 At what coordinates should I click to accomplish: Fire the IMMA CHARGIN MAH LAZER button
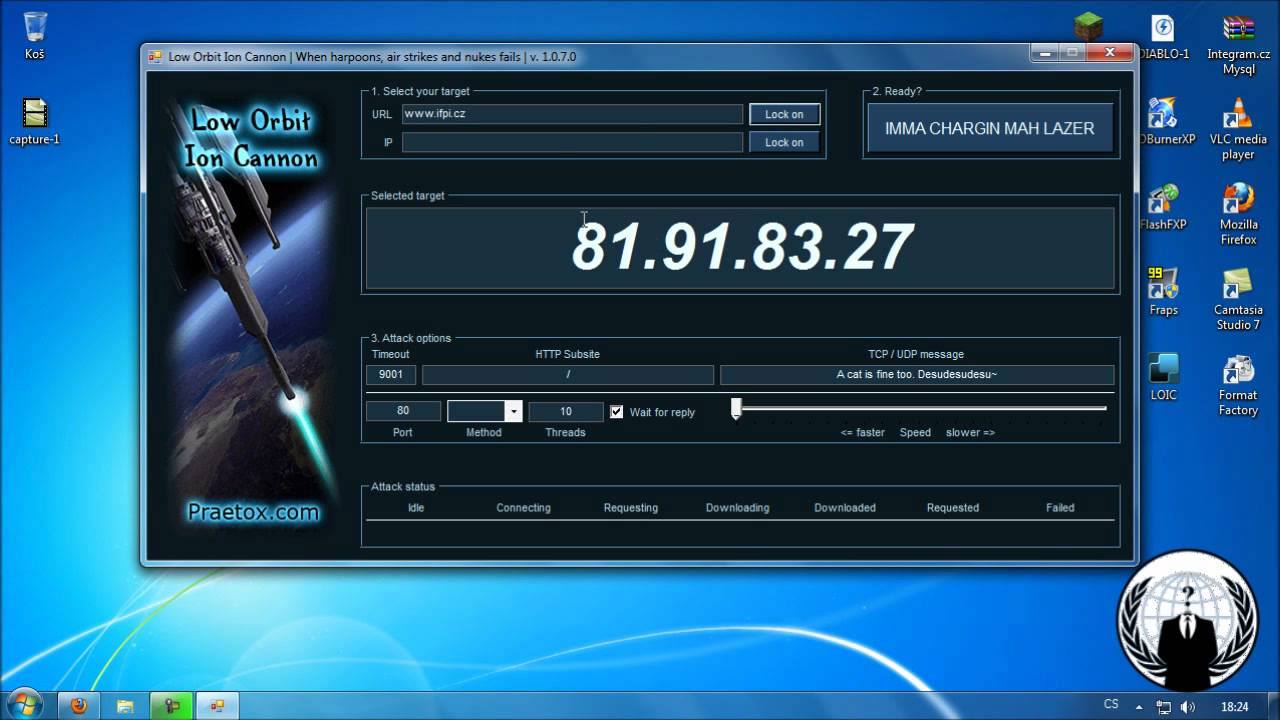click(x=989, y=128)
